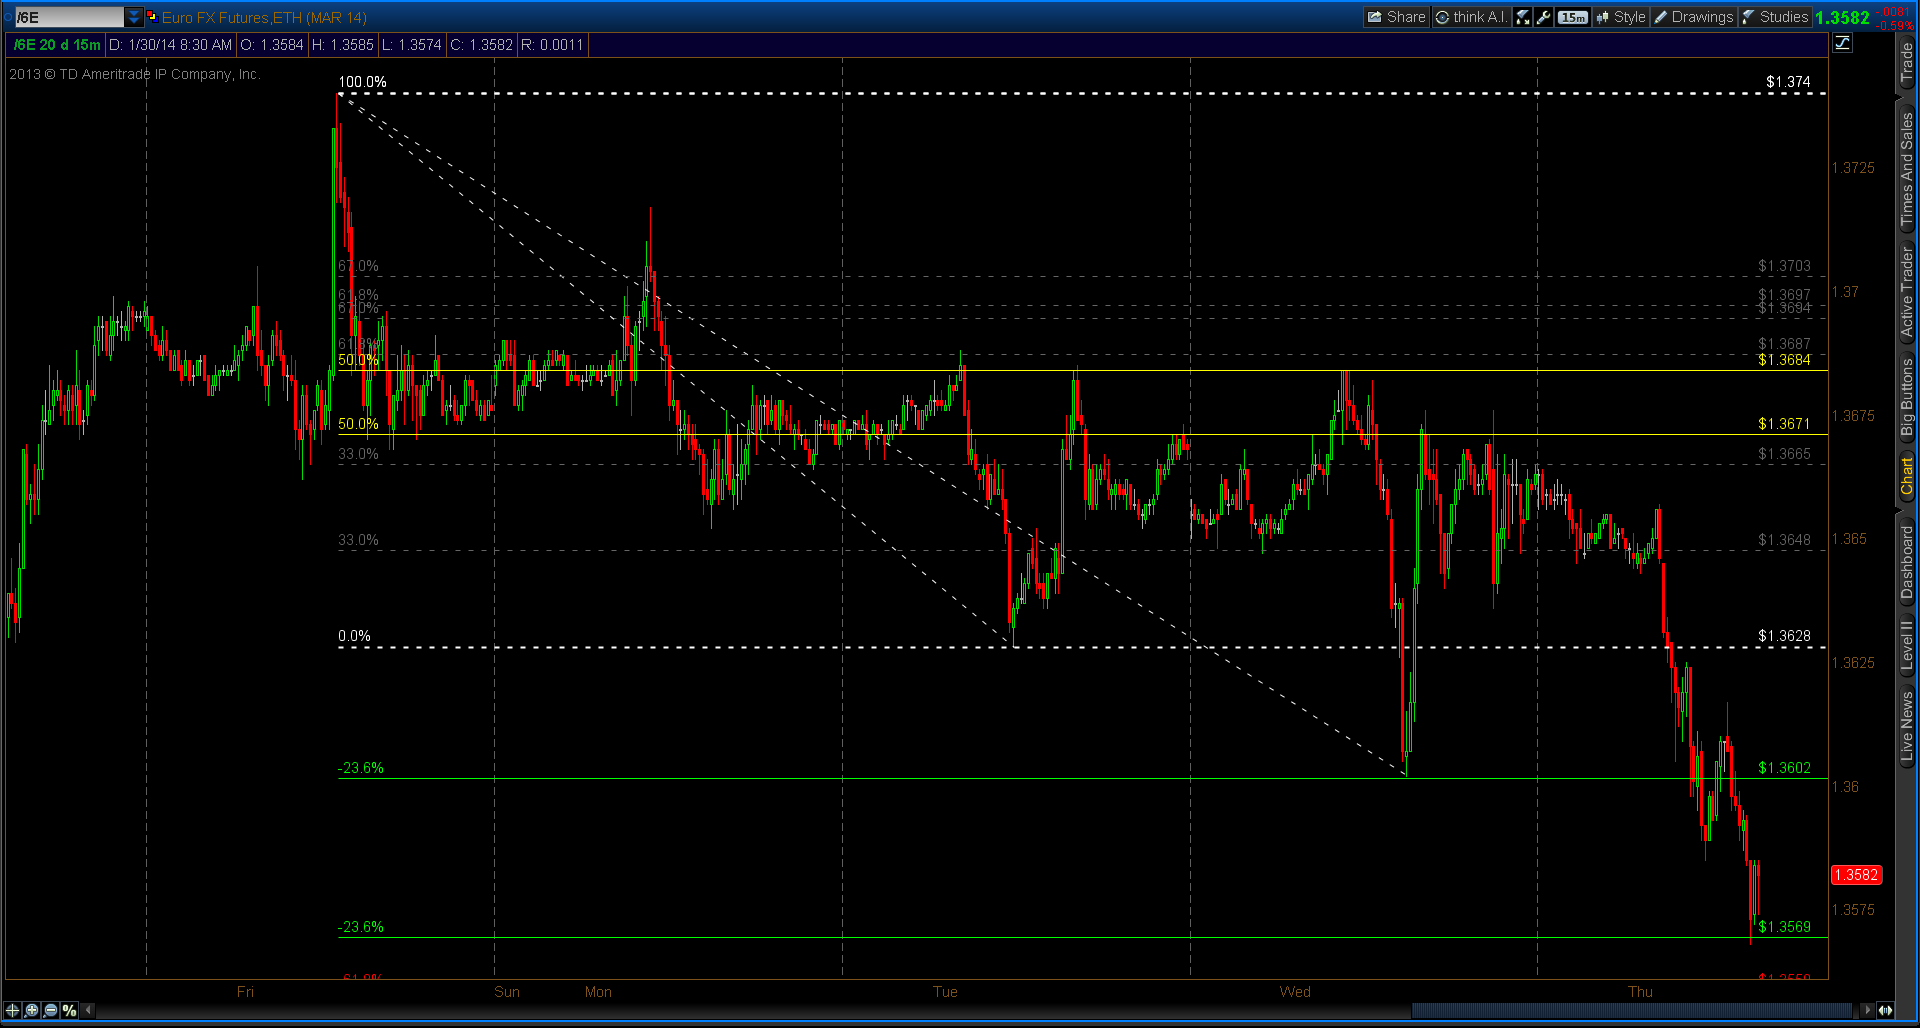Click the current price bubble 1.3582

[x=1856, y=875]
